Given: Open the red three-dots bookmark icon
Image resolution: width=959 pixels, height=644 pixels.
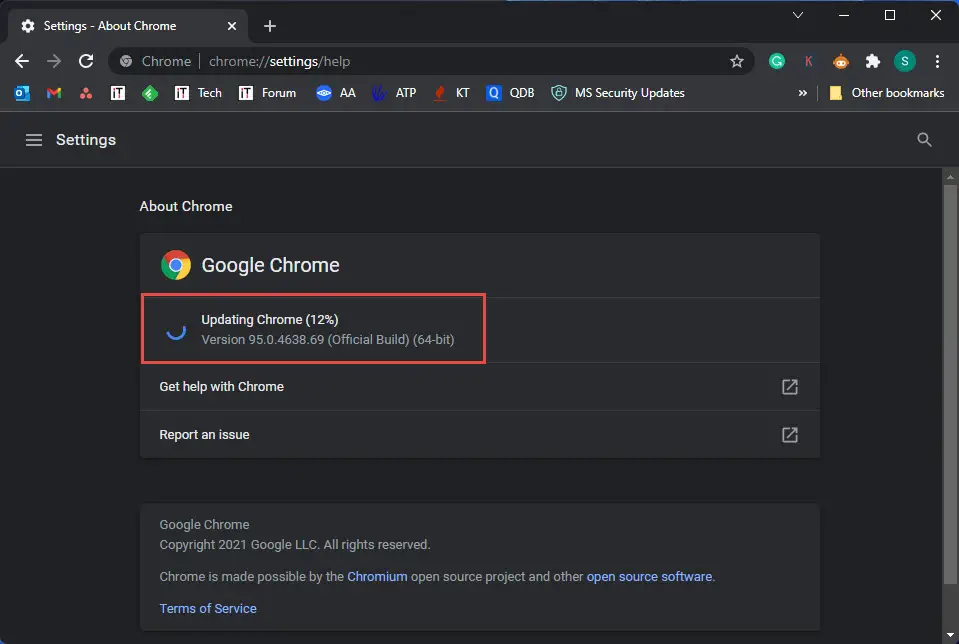Looking at the screenshot, I should pos(86,93).
